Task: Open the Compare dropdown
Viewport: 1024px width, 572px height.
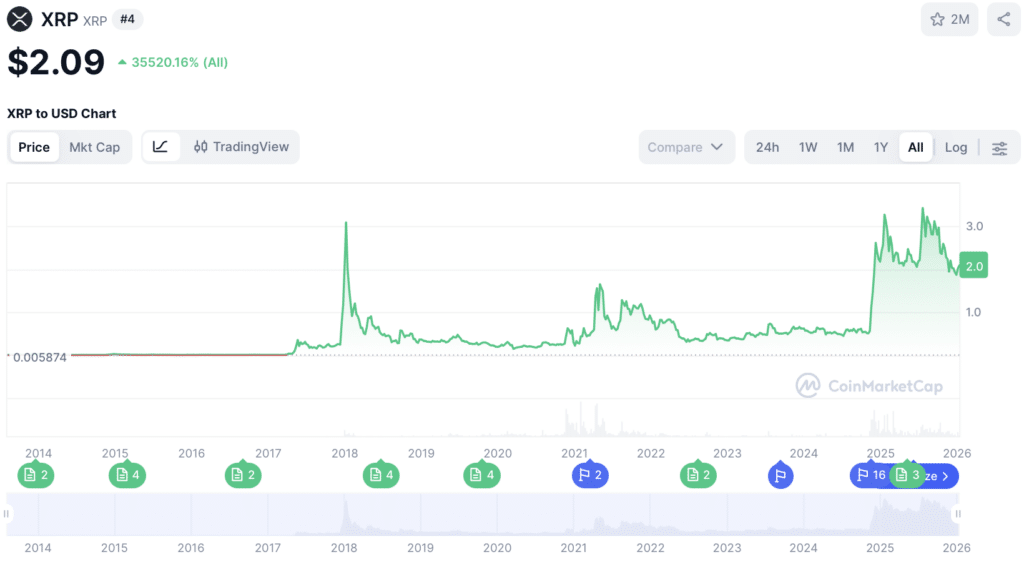Action: pos(686,147)
